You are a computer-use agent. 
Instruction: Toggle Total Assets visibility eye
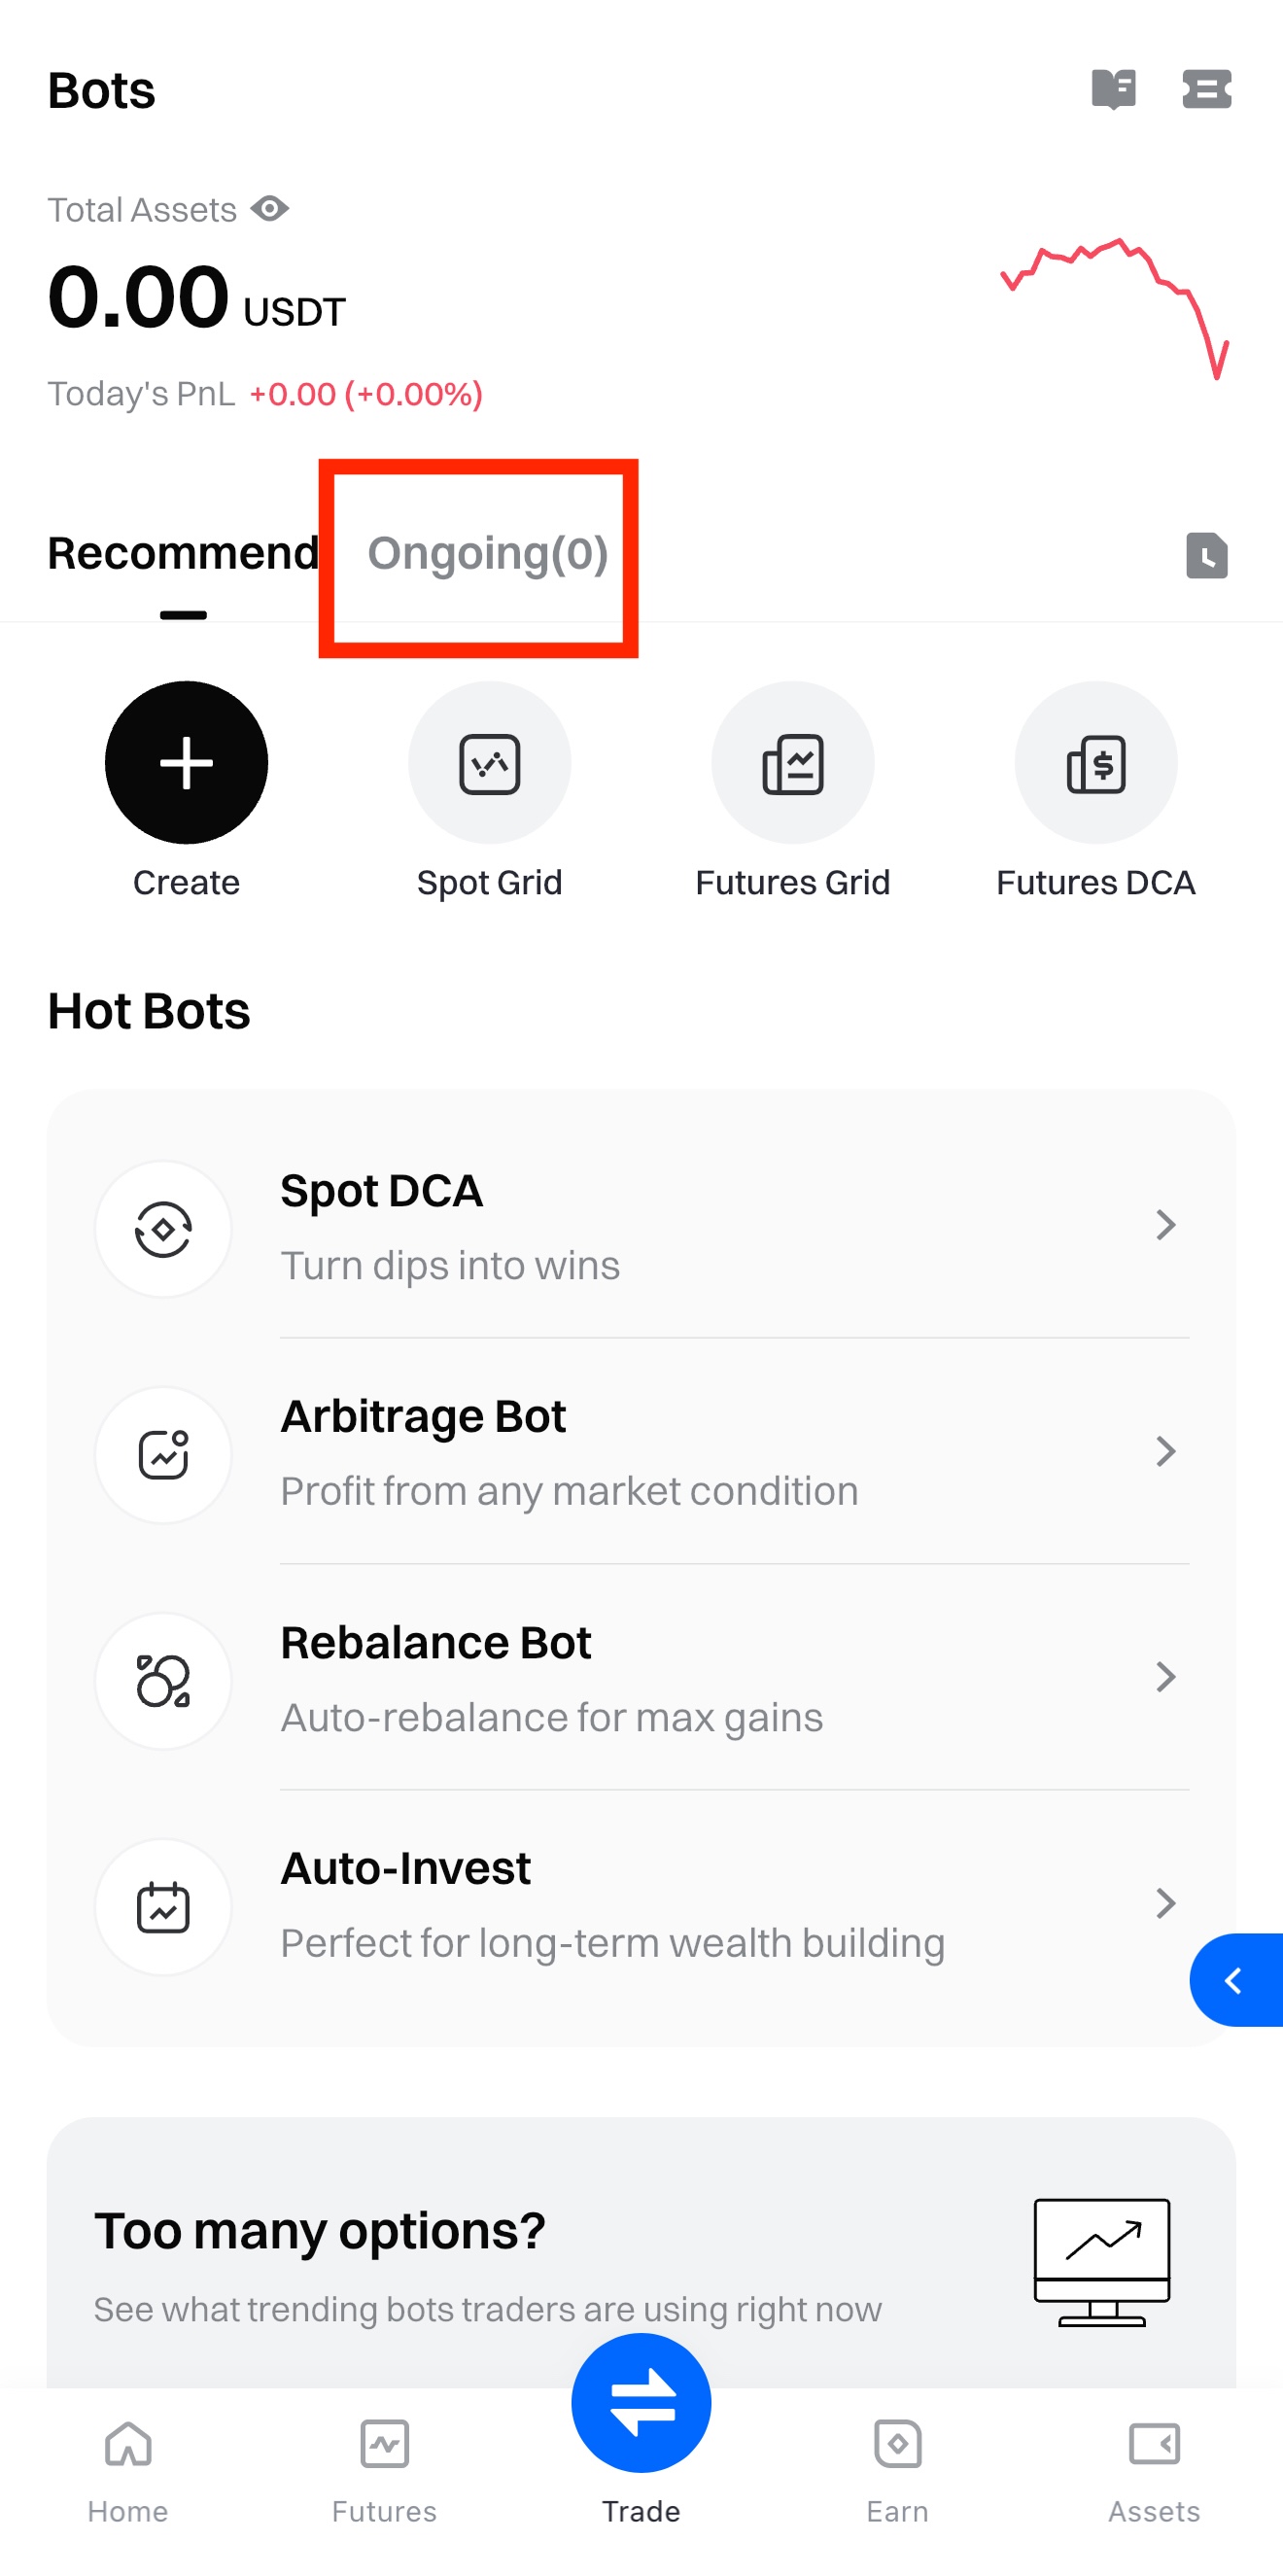click(270, 209)
